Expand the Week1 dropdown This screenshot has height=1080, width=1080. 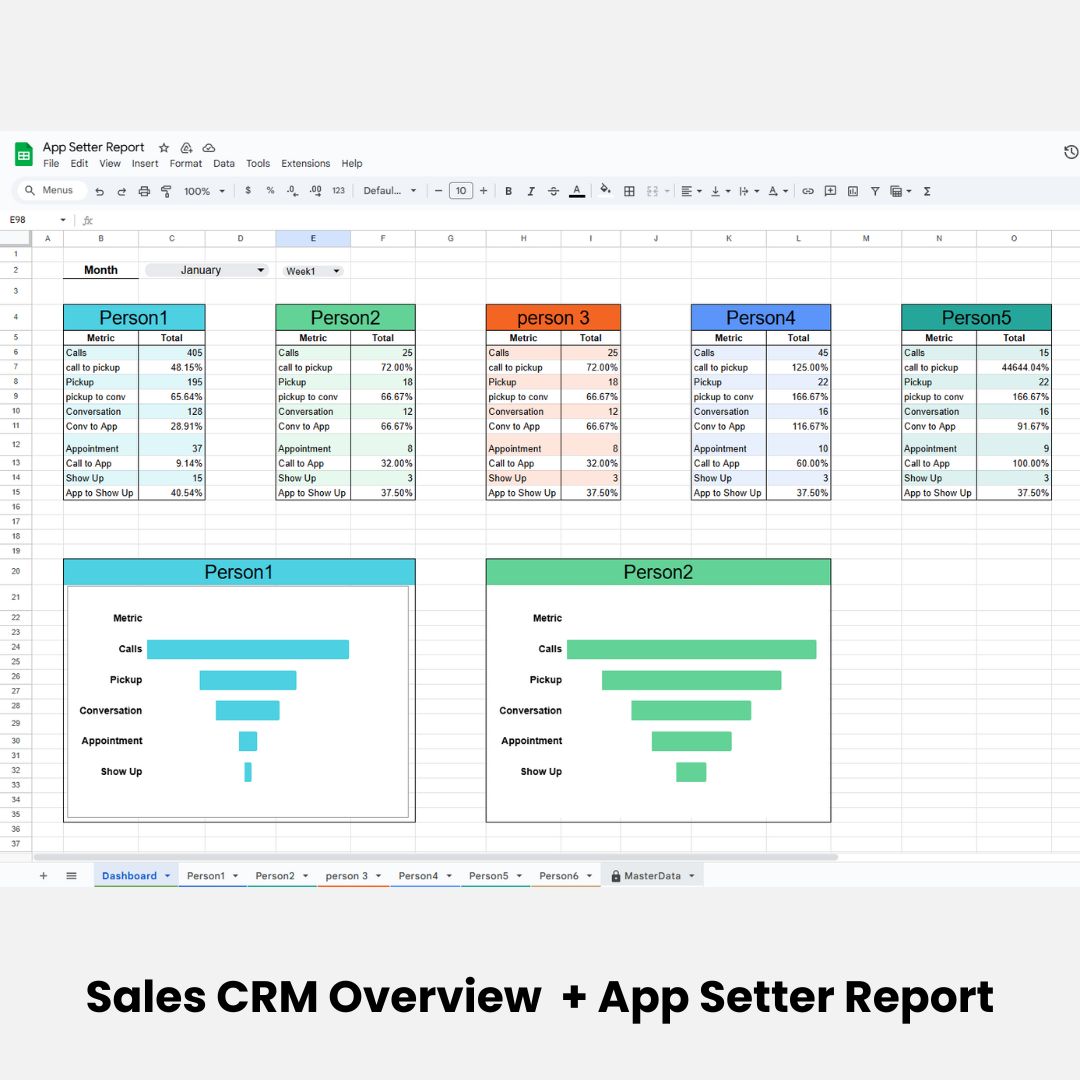pos(313,271)
